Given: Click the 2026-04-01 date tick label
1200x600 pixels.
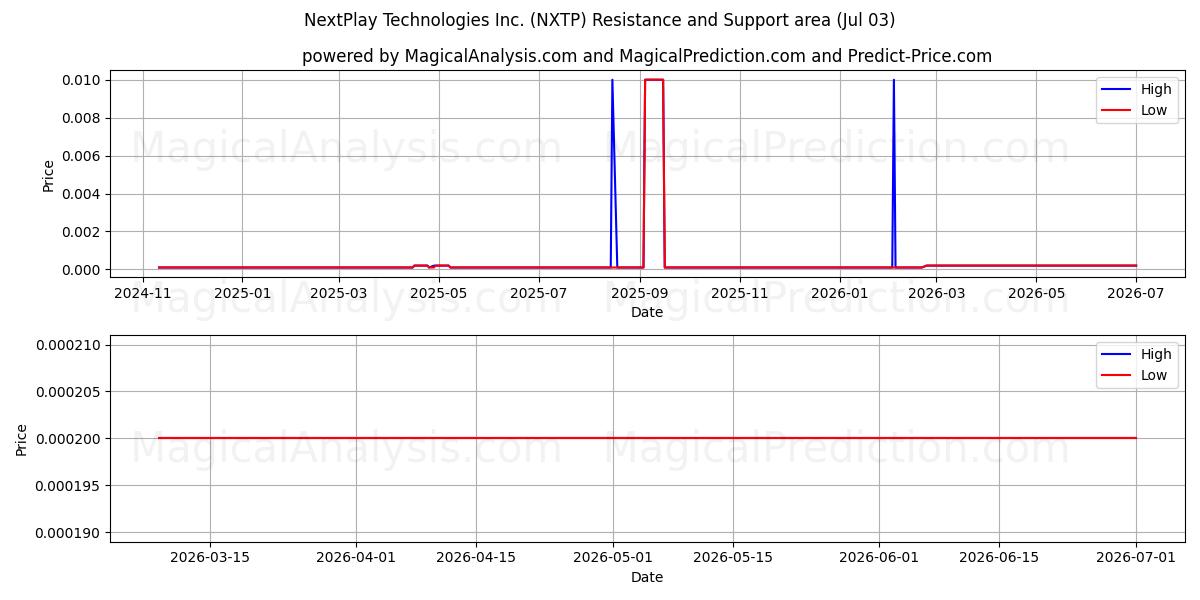Looking at the screenshot, I should [356, 558].
